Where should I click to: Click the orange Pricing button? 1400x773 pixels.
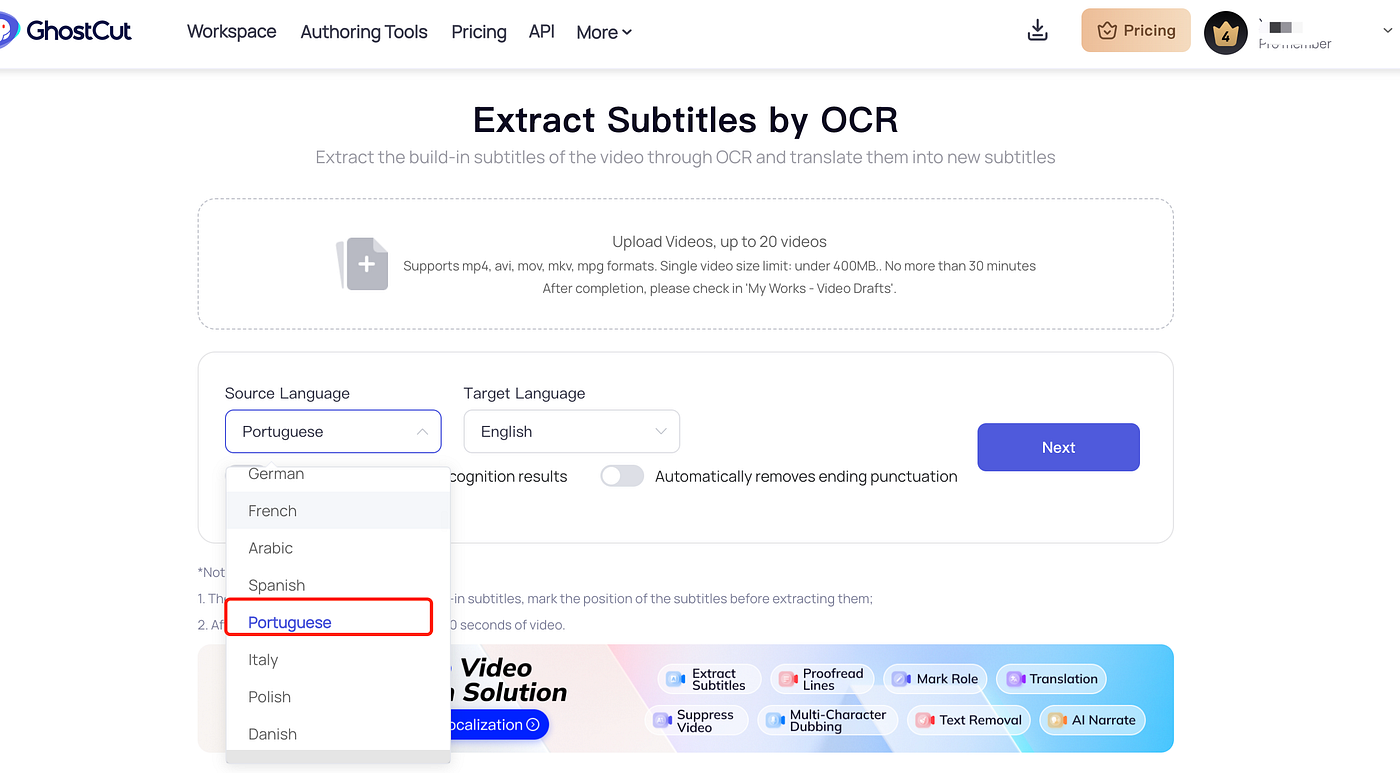[1136, 30]
